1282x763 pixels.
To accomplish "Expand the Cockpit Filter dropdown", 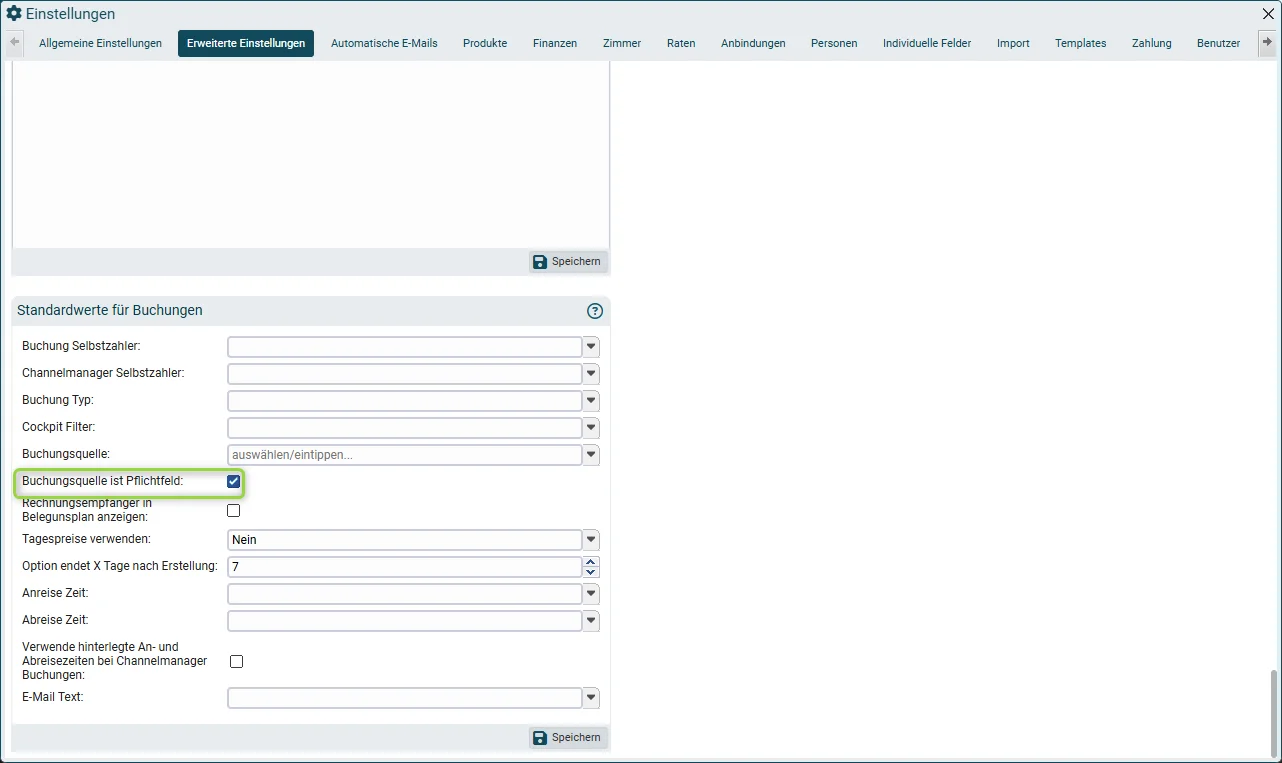I will [591, 428].
